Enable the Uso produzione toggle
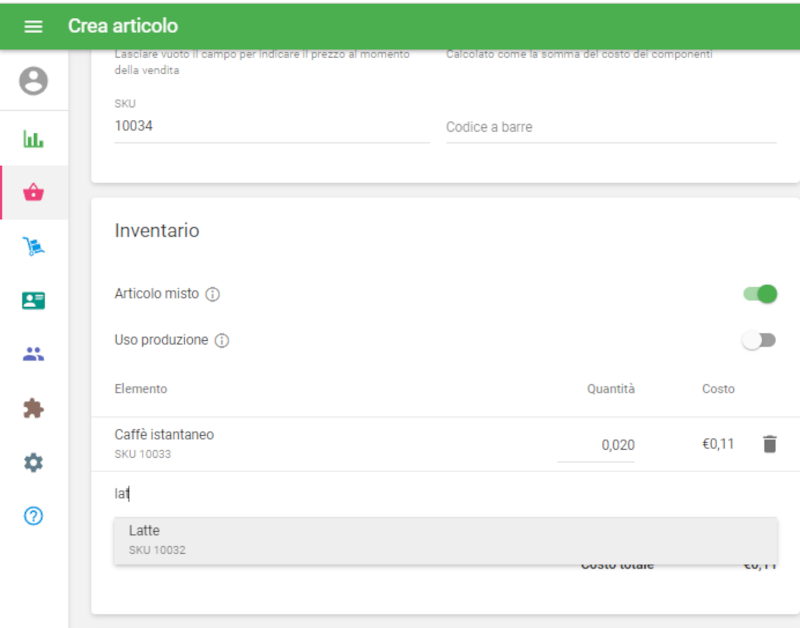800x628 pixels. [758, 340]
